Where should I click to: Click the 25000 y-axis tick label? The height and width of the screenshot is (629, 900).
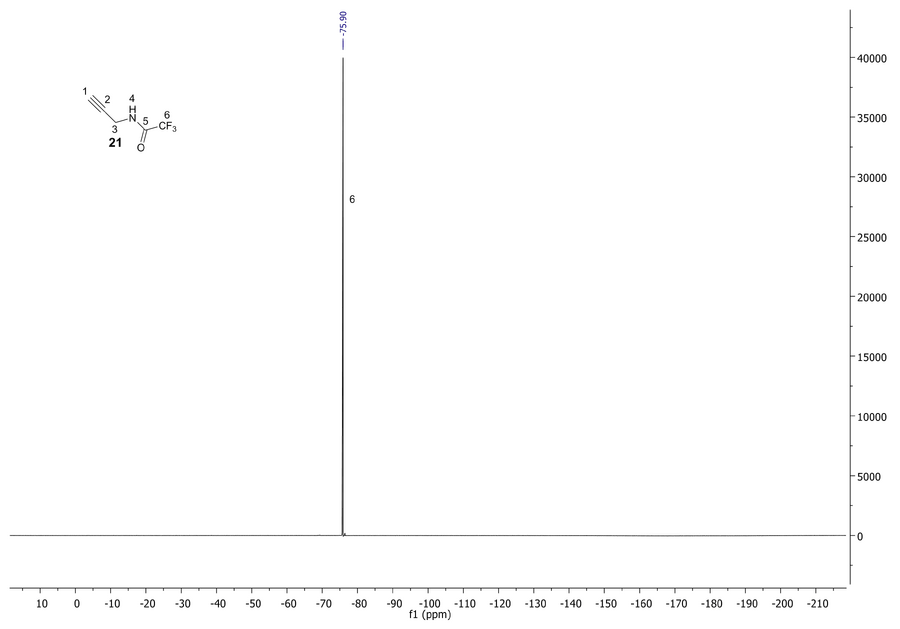tap(872, 238)
